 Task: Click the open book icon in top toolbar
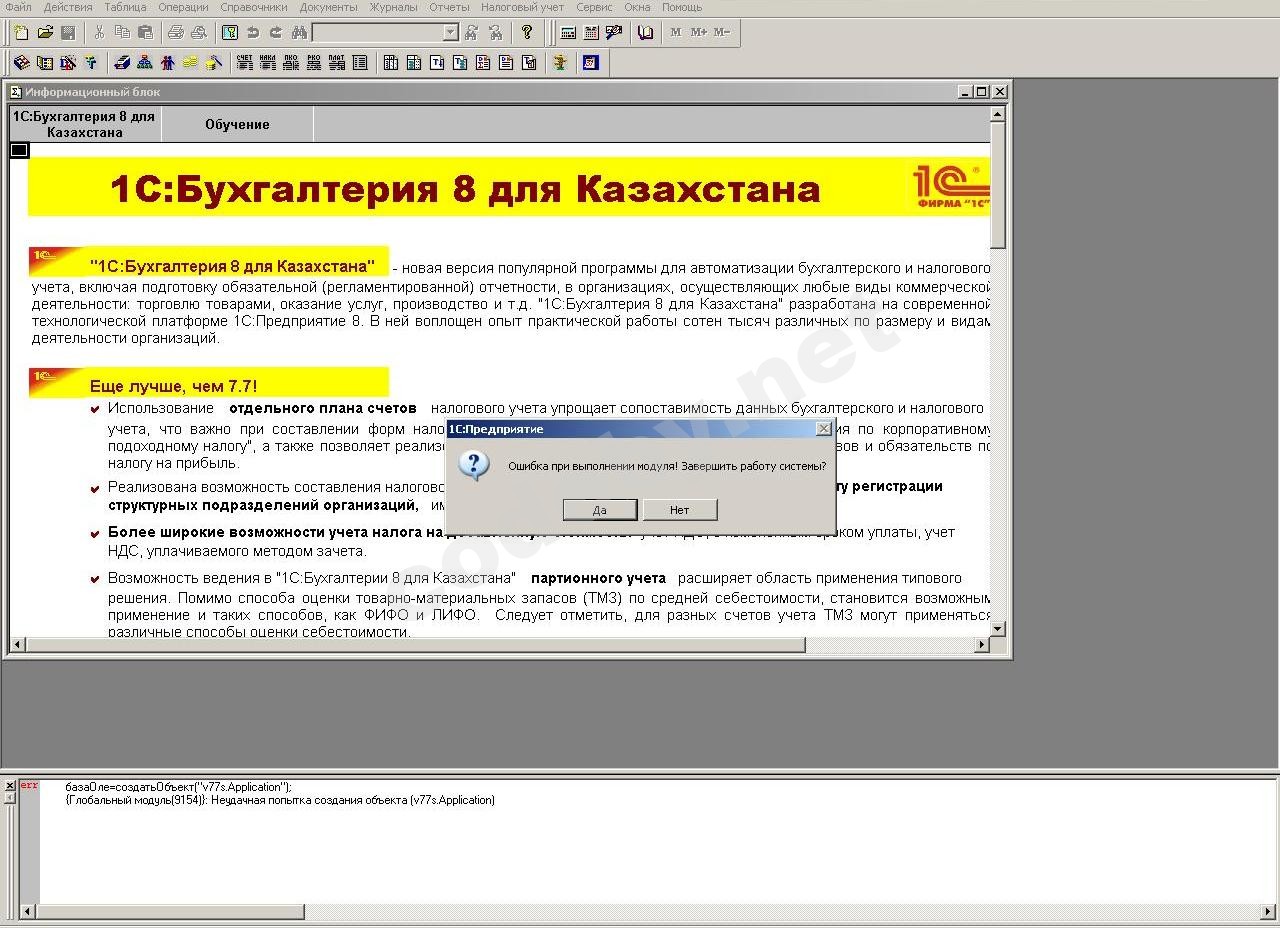pos(646,32)
